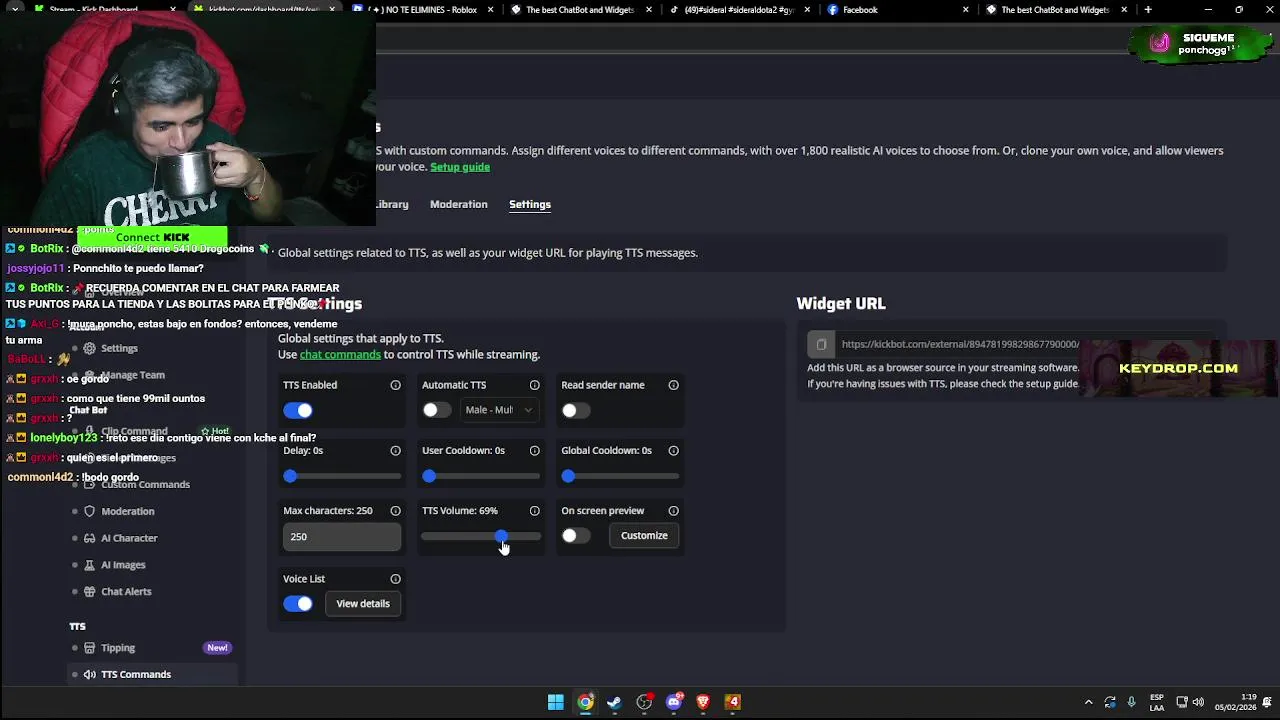This screenshot has height=720, width=1280.
Task: Enable the On screen preview toggle
Action: [x=575, y=536]
